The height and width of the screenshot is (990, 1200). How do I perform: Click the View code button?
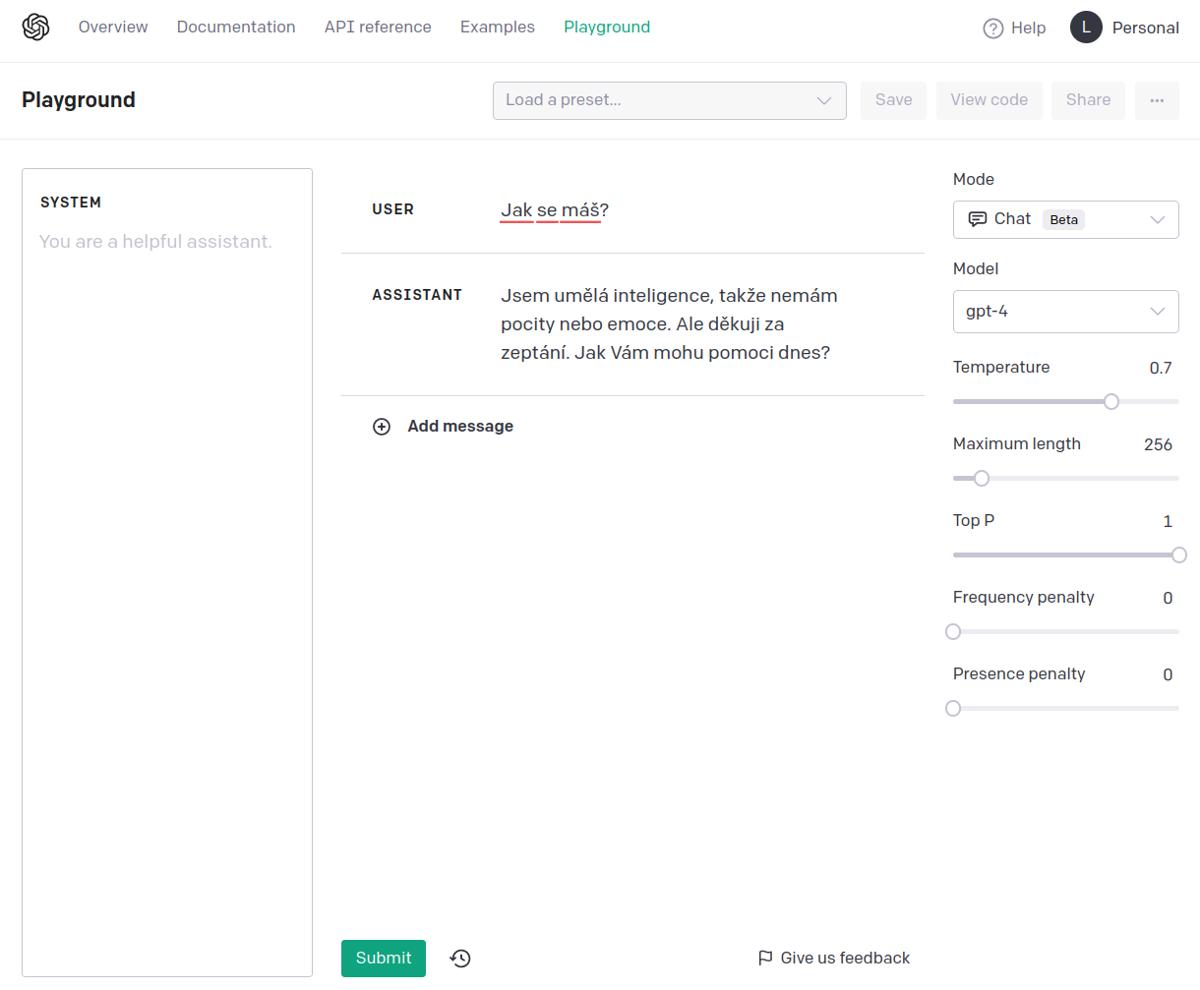click(988, 100)
